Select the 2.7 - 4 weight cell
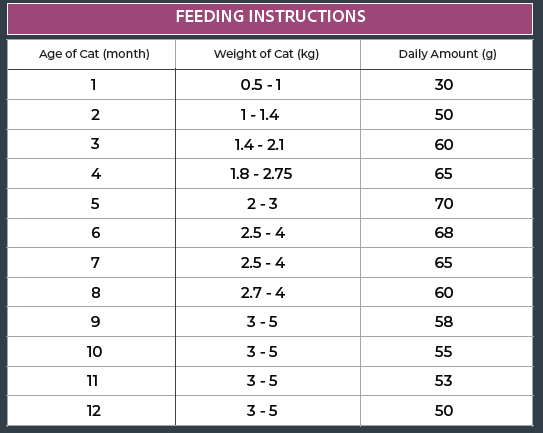Screen dimensions: 543x433 (x=268, y=292)
